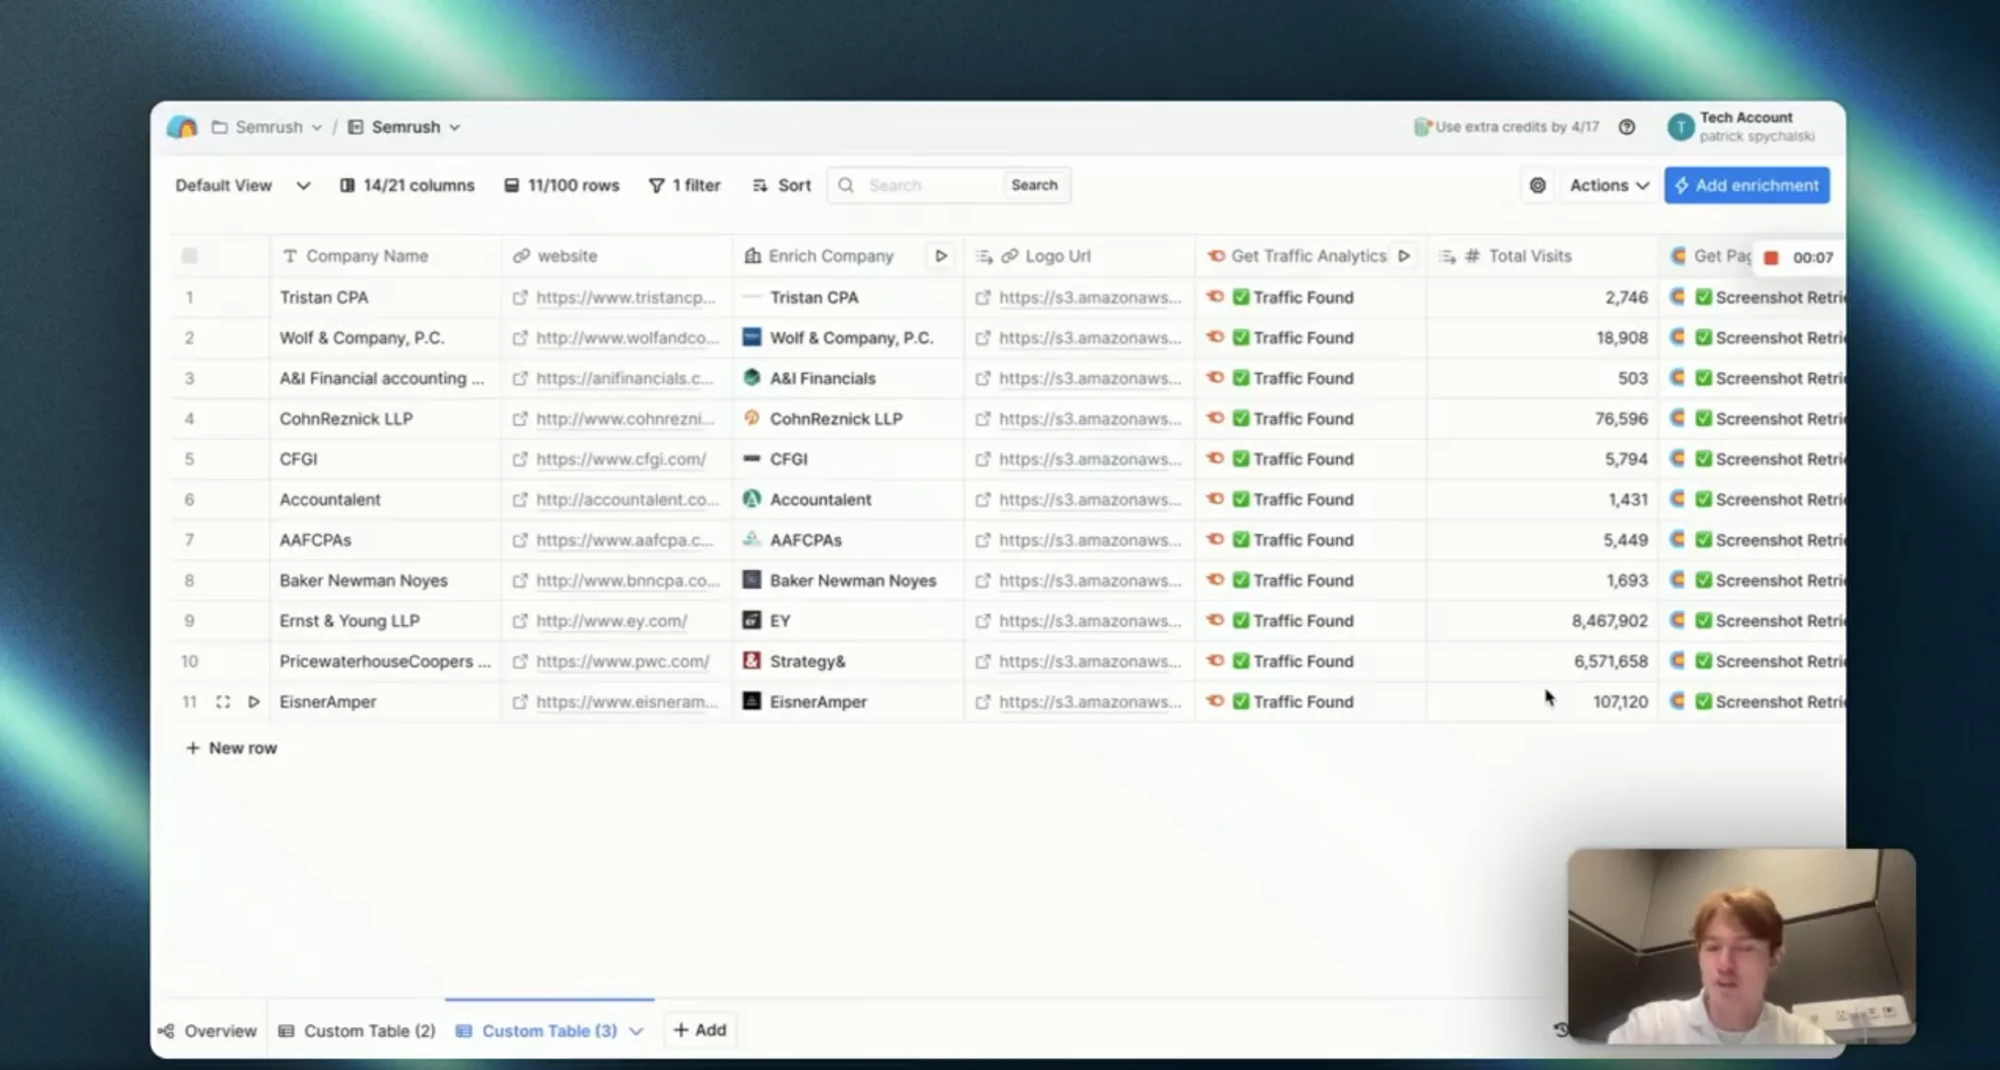Screen dimensions: 2000x1070
Task: Toggle the select-all rows checkbox
Action: pos(190,256)
